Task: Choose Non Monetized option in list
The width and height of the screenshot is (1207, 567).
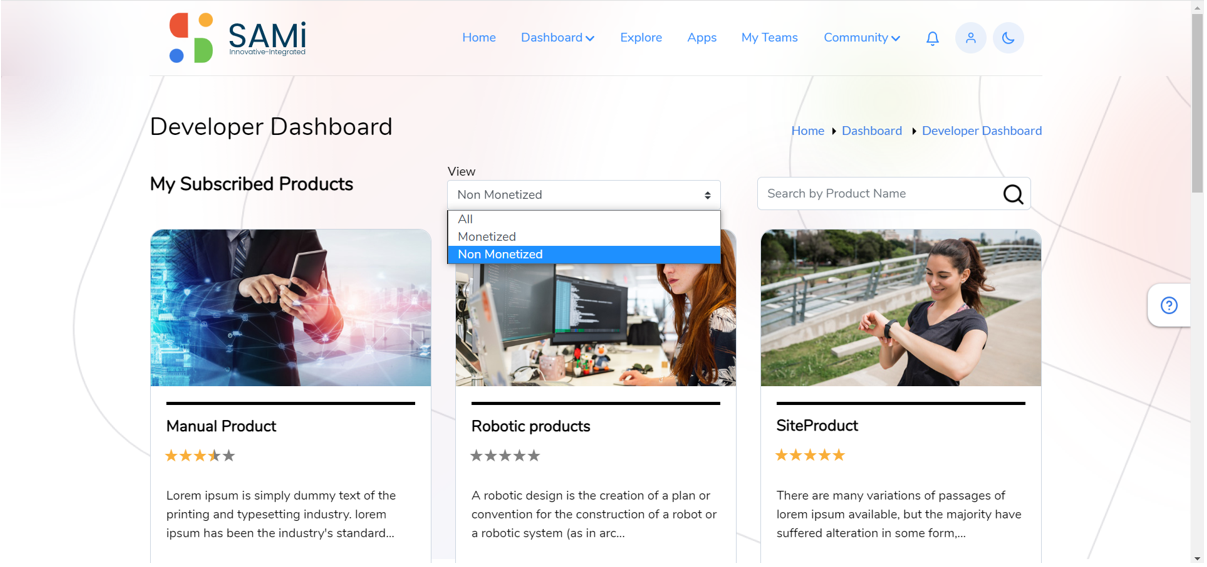Action: [584, 255]
